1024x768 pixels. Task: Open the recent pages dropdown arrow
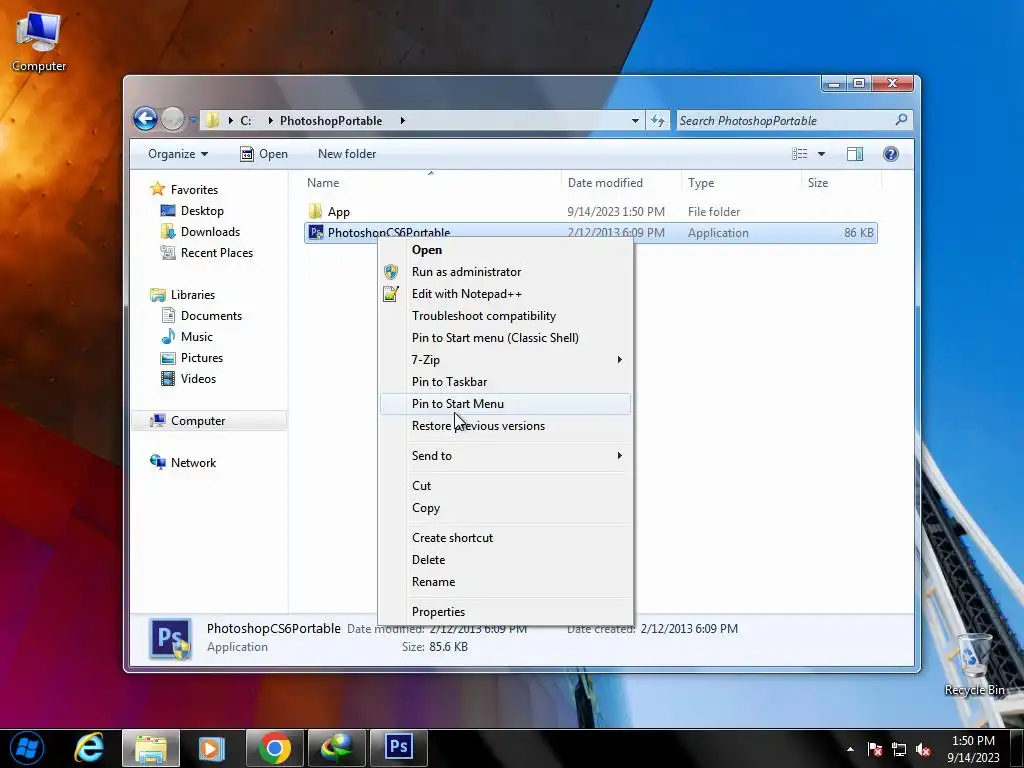click(x=193, y=120)
